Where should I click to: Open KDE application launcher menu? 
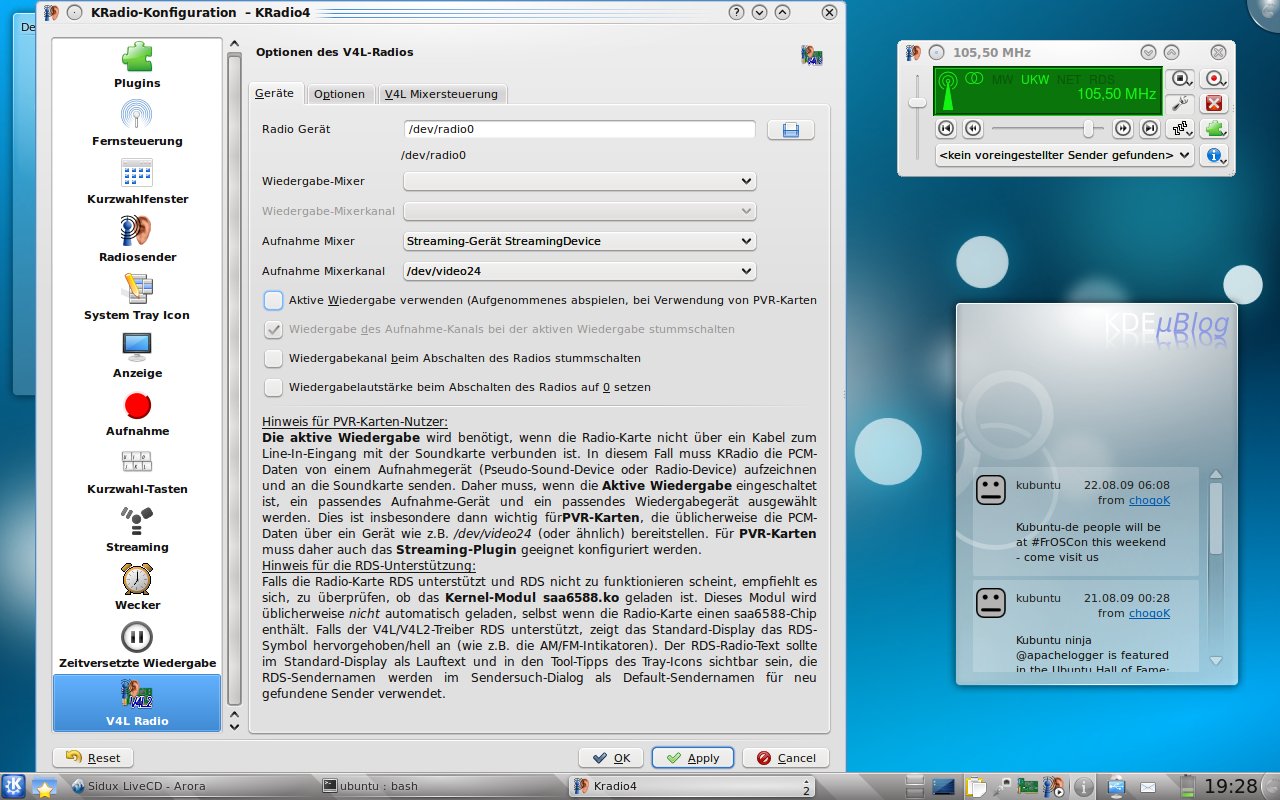coord(15,786)
